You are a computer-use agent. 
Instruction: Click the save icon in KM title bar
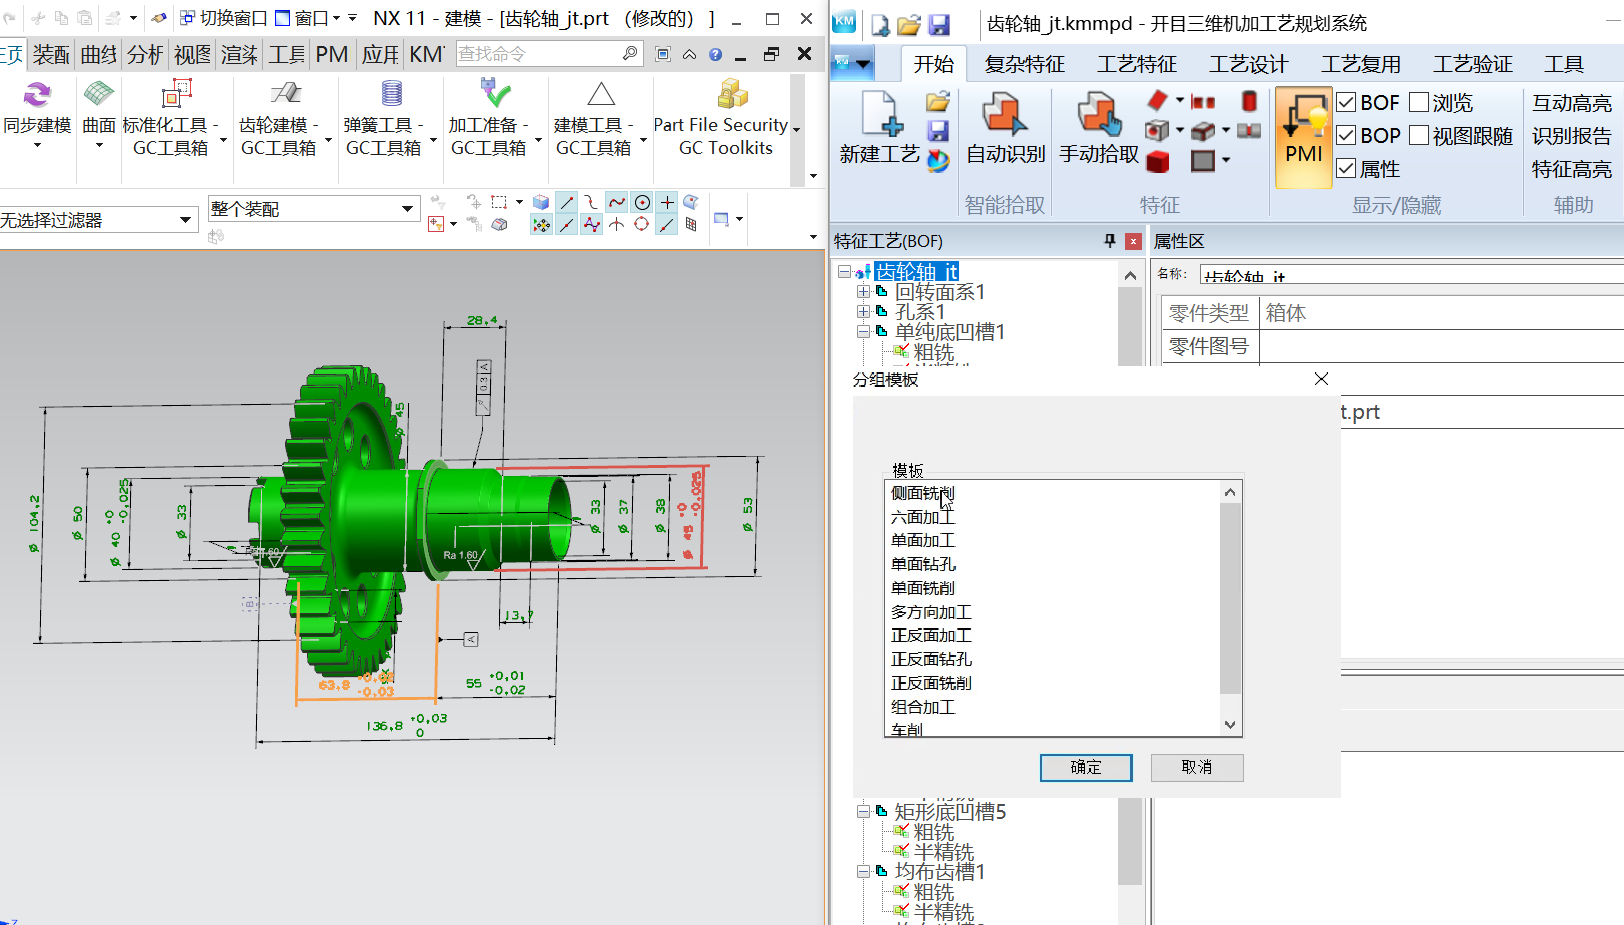939,24
